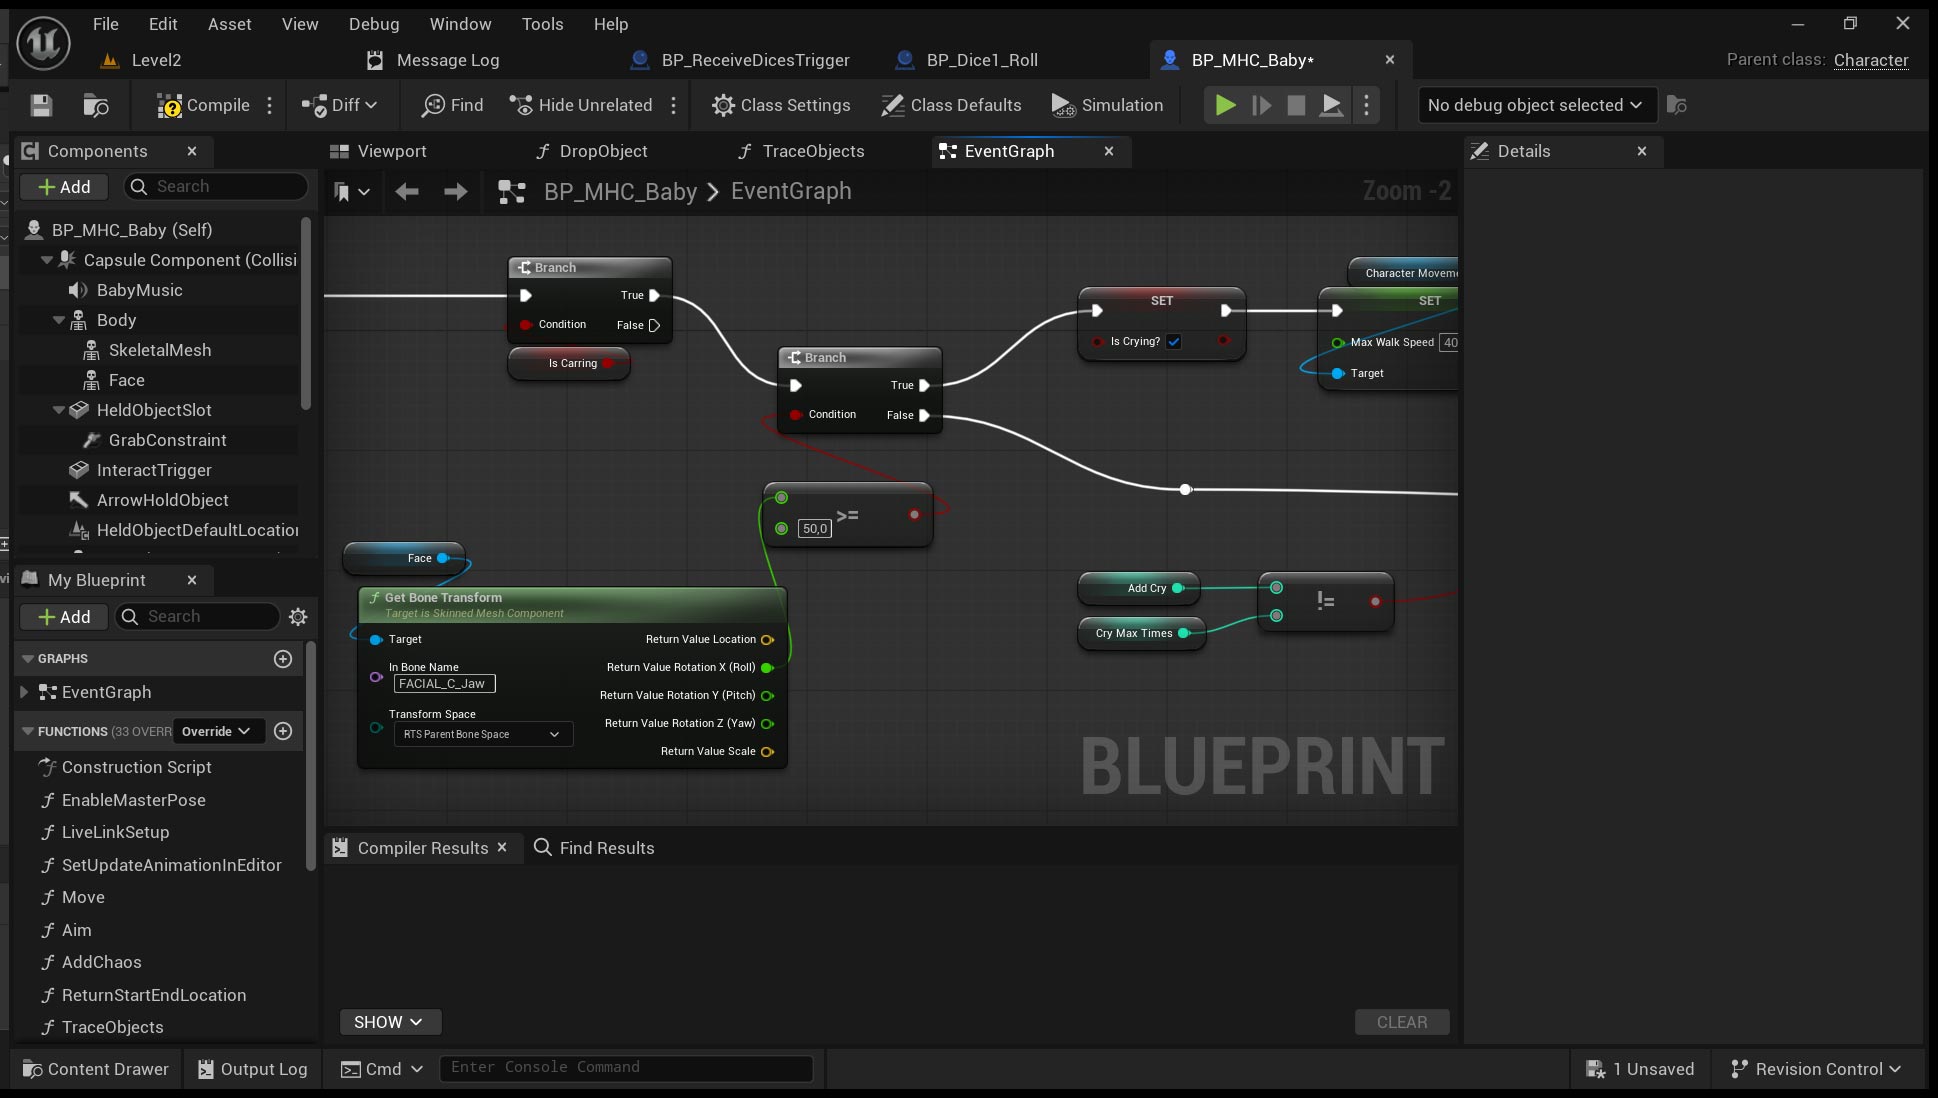Click the My Blueprint settings gear
Screen dimensions: 1938x1098
[x=298, y=617]
